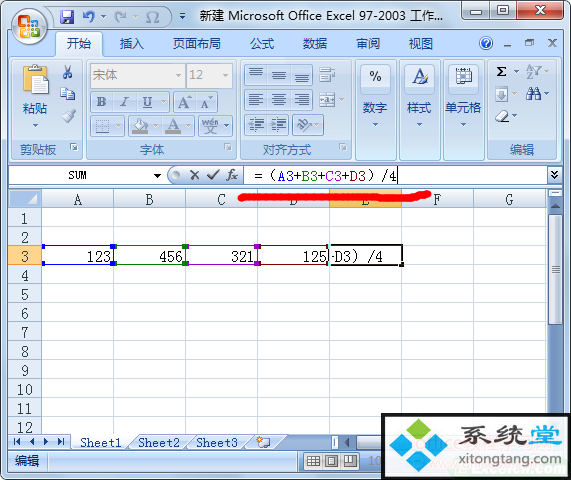Click the Cut scissors icon
Screen dimensions: 571x480
(x=67, y=72)
